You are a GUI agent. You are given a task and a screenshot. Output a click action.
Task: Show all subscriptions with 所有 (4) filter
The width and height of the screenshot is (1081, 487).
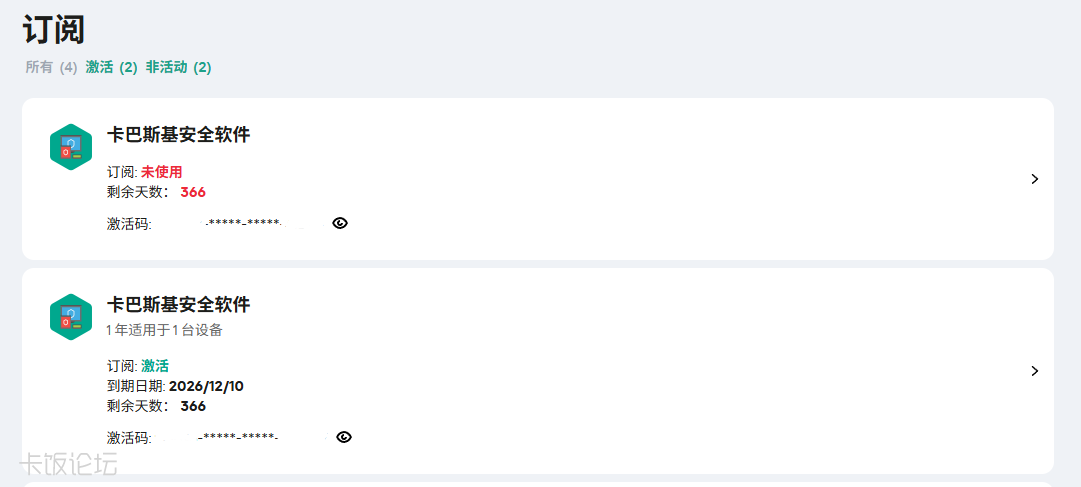51,68
